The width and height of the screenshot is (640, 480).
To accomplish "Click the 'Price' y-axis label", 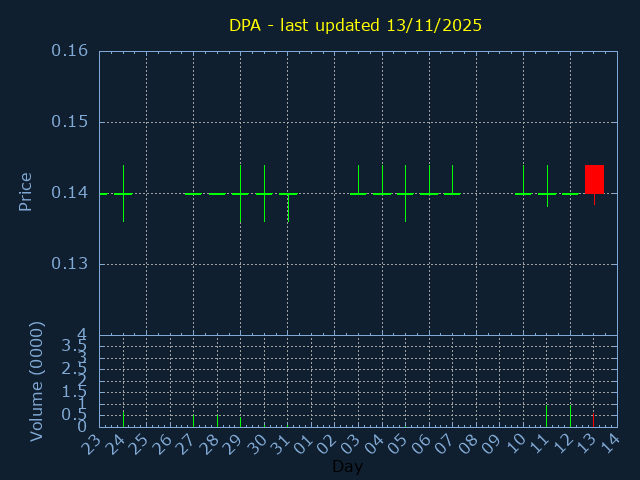I will pos(26,192).
